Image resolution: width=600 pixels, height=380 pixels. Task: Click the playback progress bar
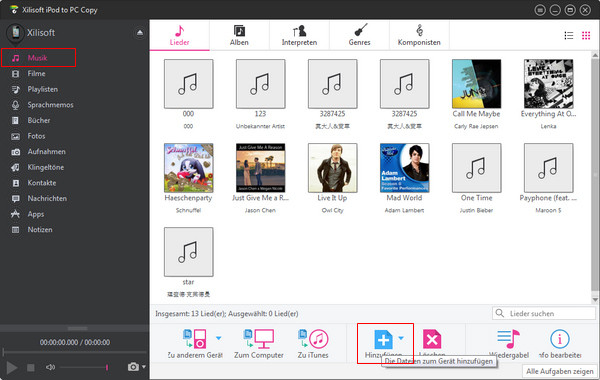pyautogui.click(x=75, y=352)
